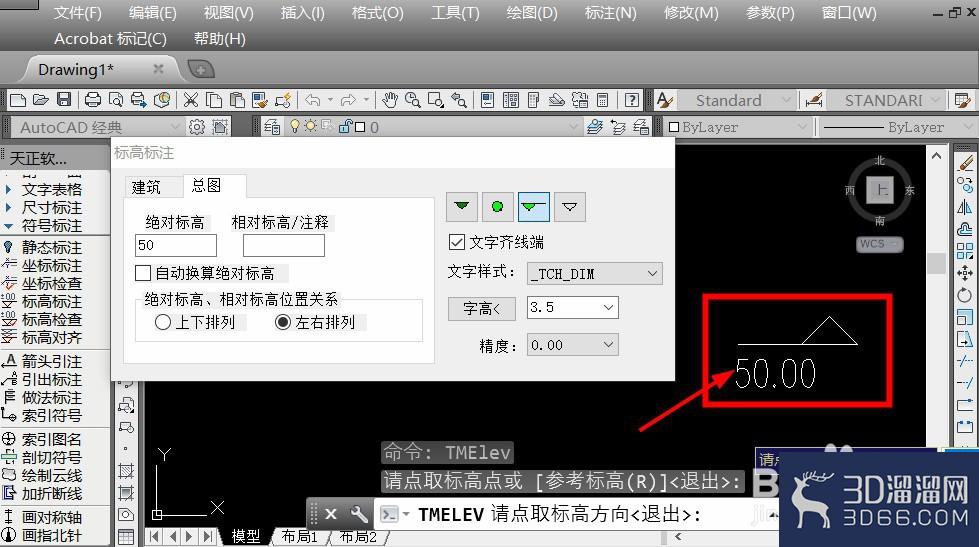Uncheck 文字齐线端 checkbox
This screenshot has height=547, width=979.
(457, 242)
